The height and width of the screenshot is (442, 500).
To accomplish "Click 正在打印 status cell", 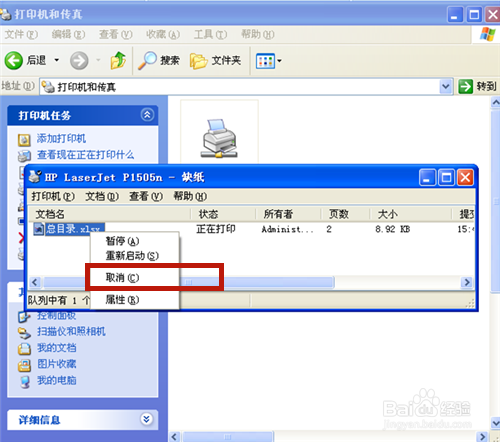I will tap(216, 229).
